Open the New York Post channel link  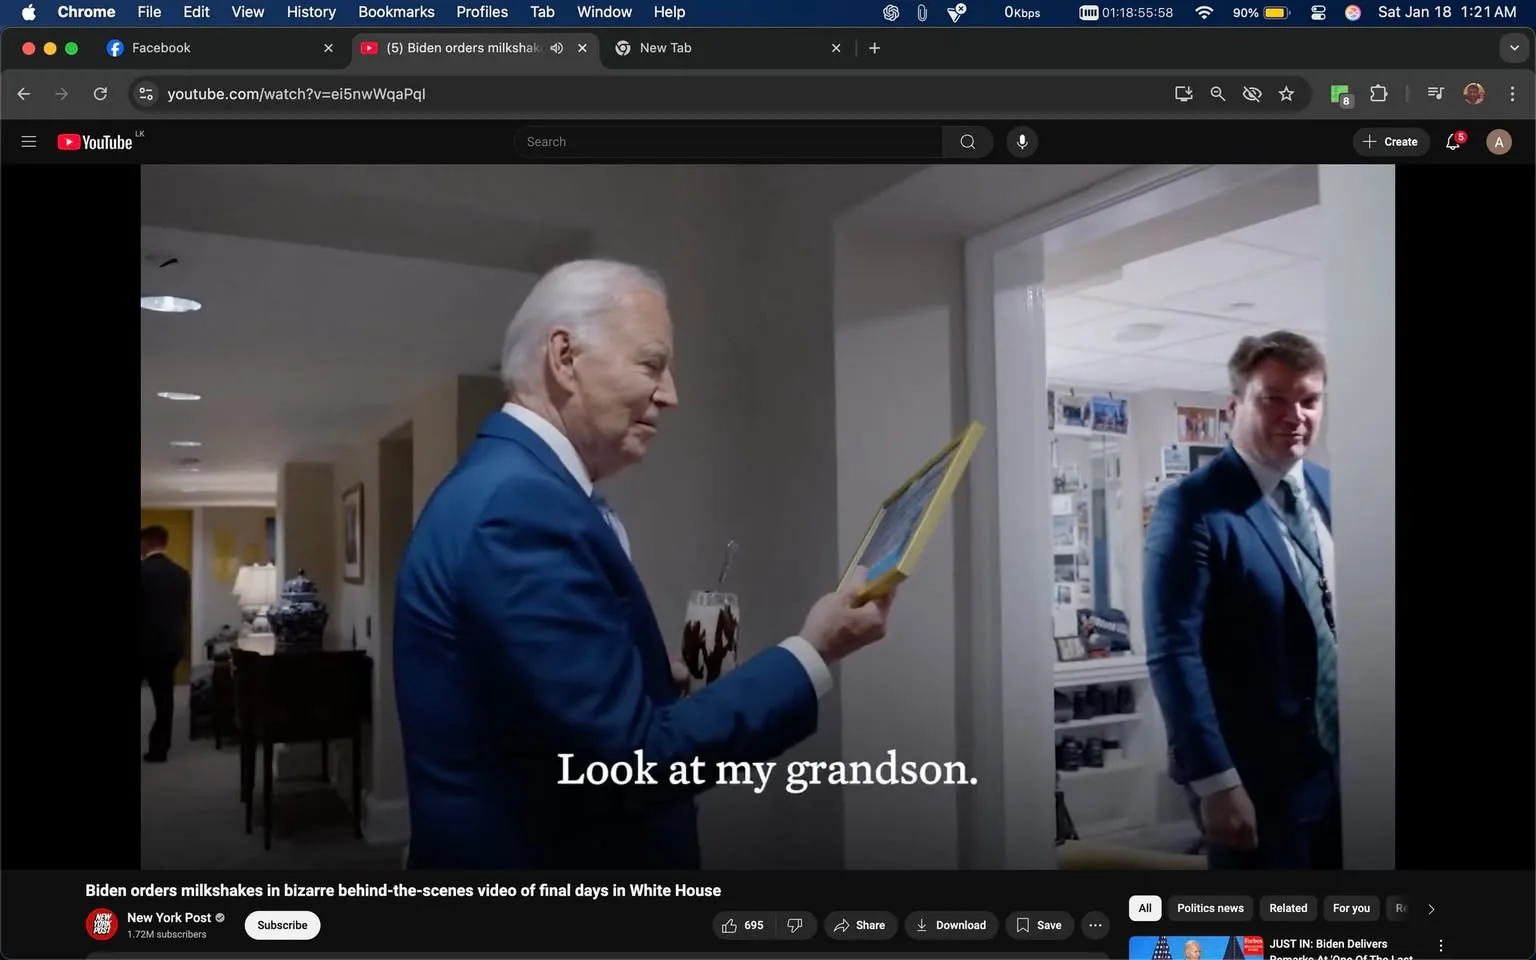coord(169,917)
